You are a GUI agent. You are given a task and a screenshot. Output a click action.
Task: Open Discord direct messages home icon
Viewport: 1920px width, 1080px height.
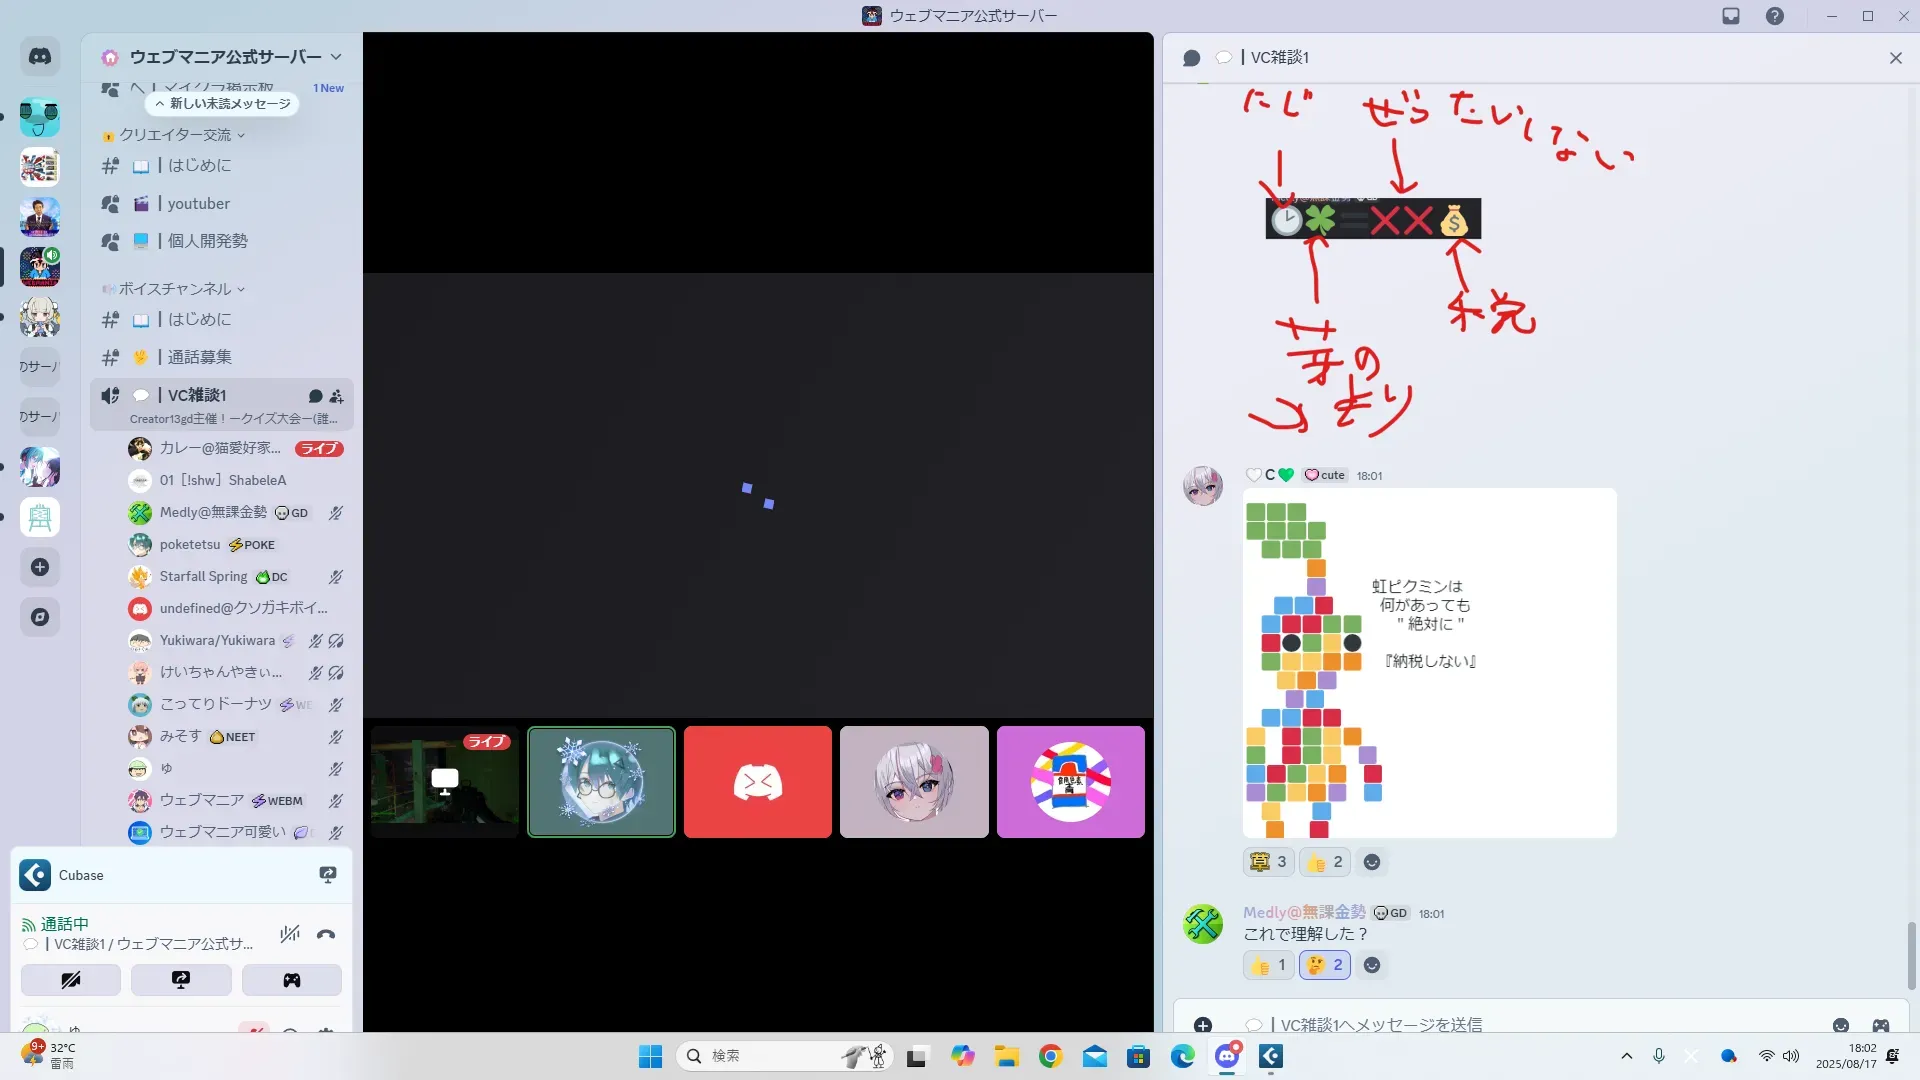pyautogui.click(x=40, y=57)
